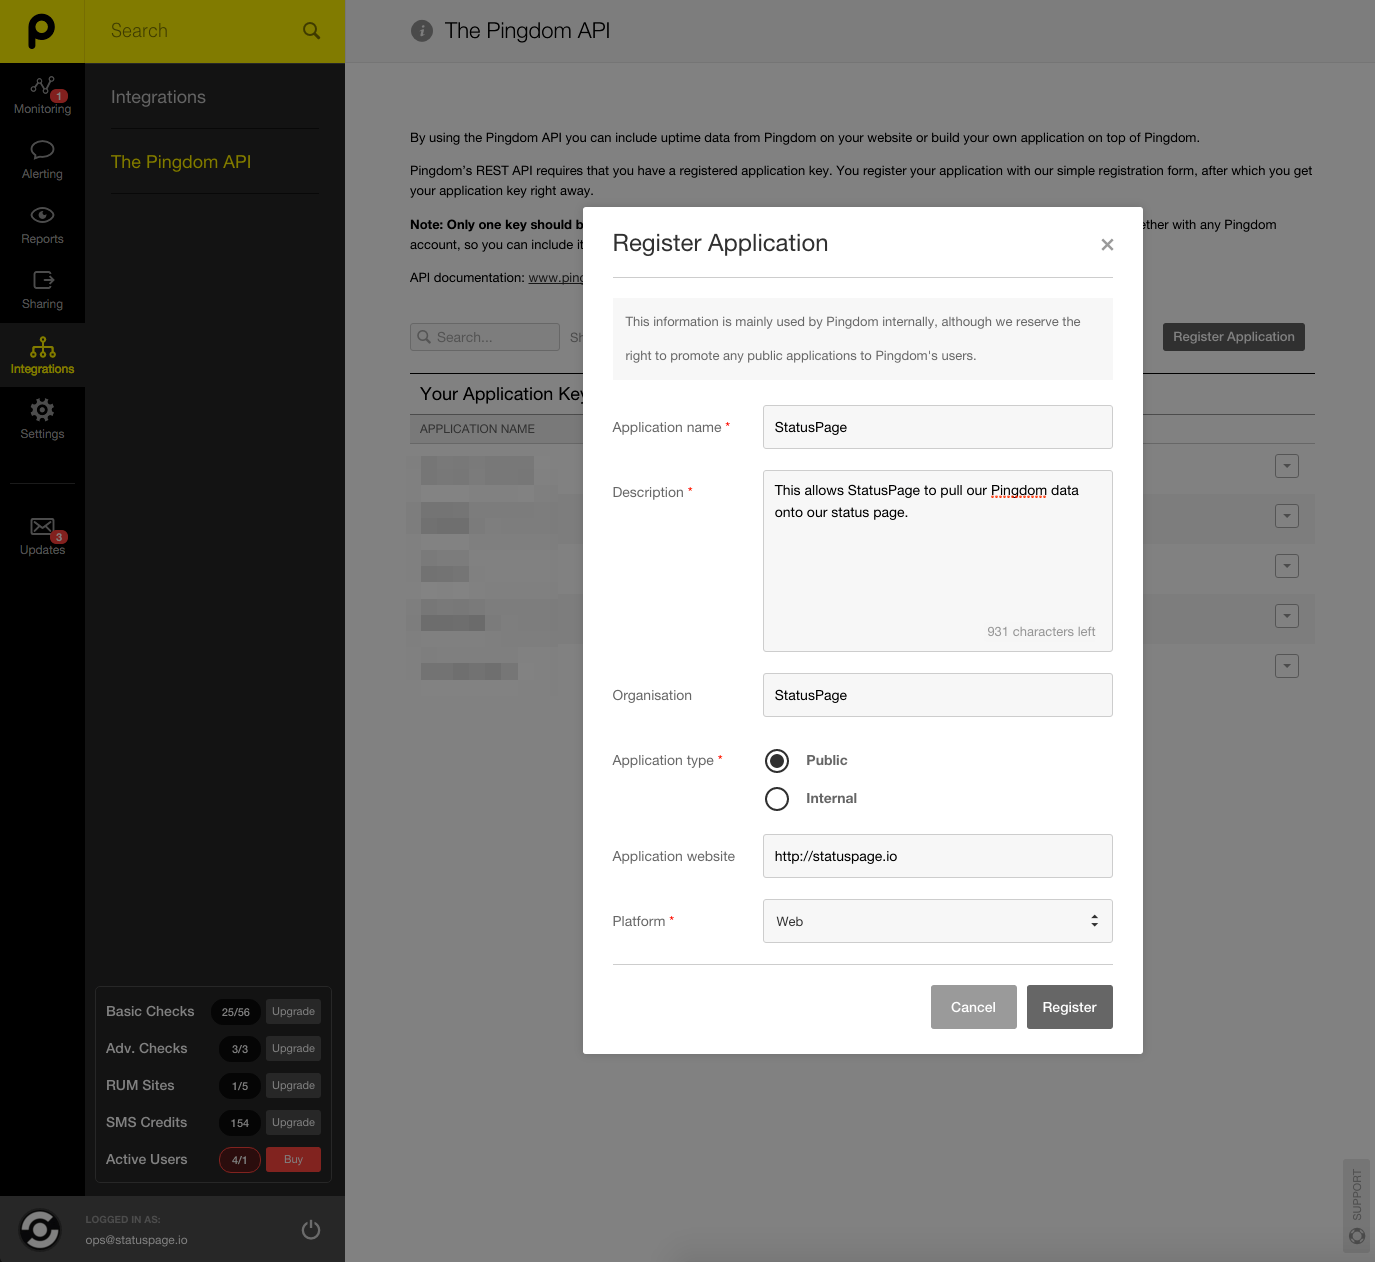Click the account avatar icon
The height and width of the screenshot is (1262, 1375).
click(40, 1229)
